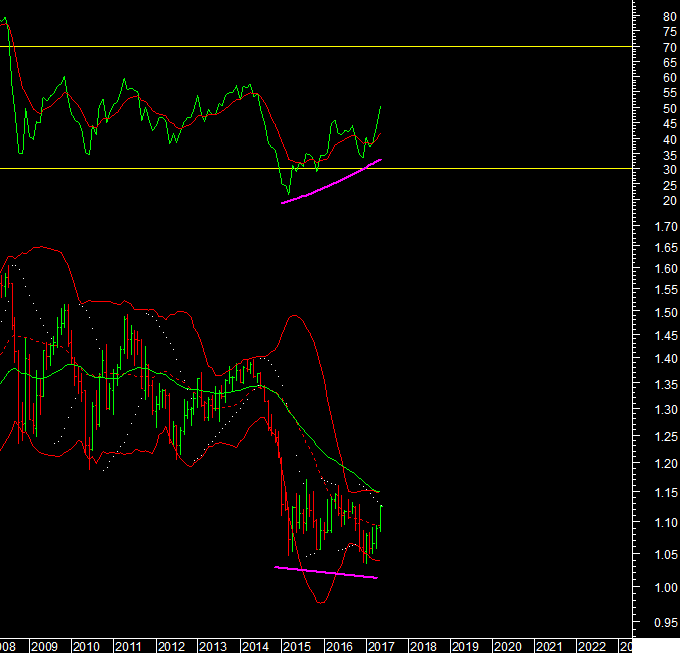Select the 2009 label on the time axis
This screenshot has height=653, width=680.
[44, 646]
